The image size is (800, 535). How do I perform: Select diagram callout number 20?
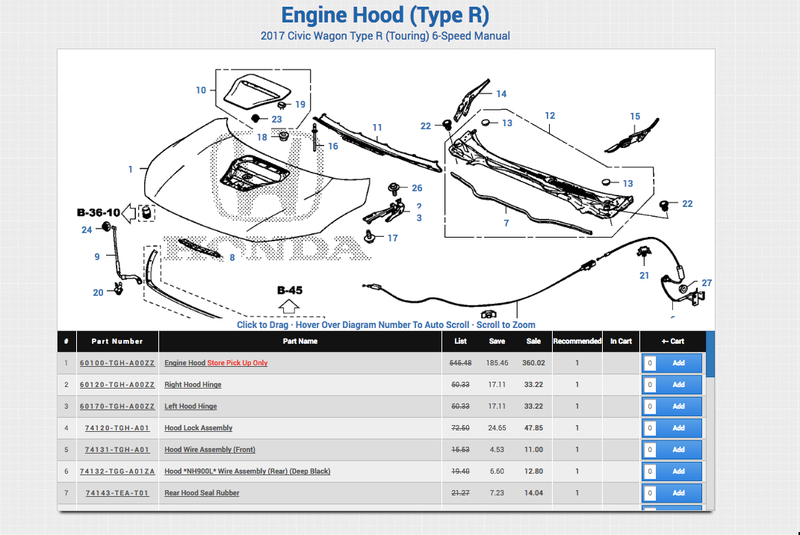(98, 293)
